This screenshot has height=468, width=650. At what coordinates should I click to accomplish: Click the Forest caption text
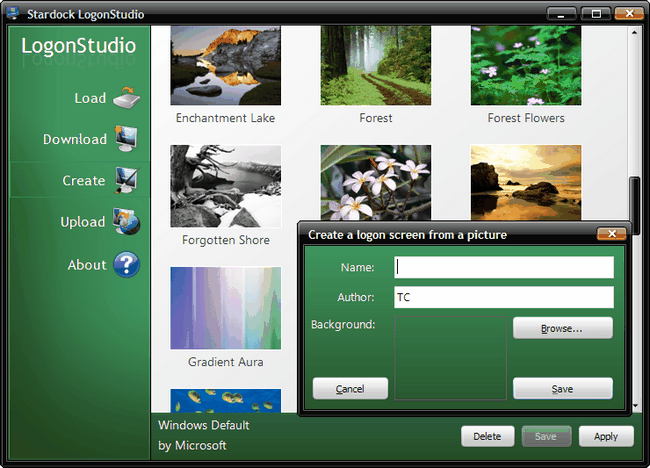376,118
